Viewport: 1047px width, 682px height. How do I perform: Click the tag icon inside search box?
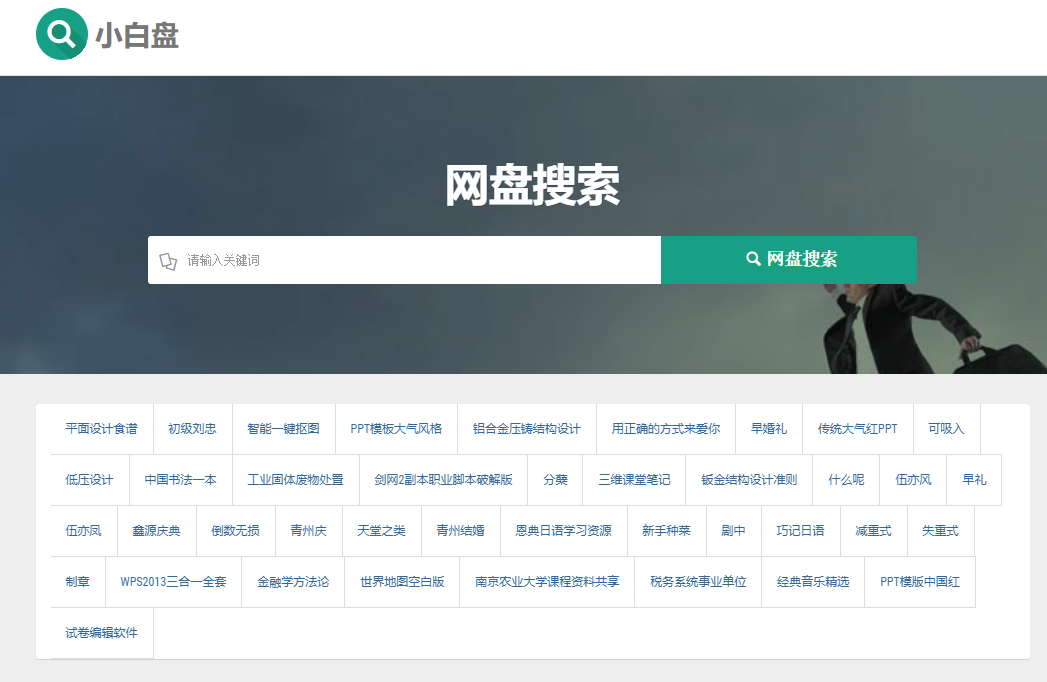click(168, 261)
